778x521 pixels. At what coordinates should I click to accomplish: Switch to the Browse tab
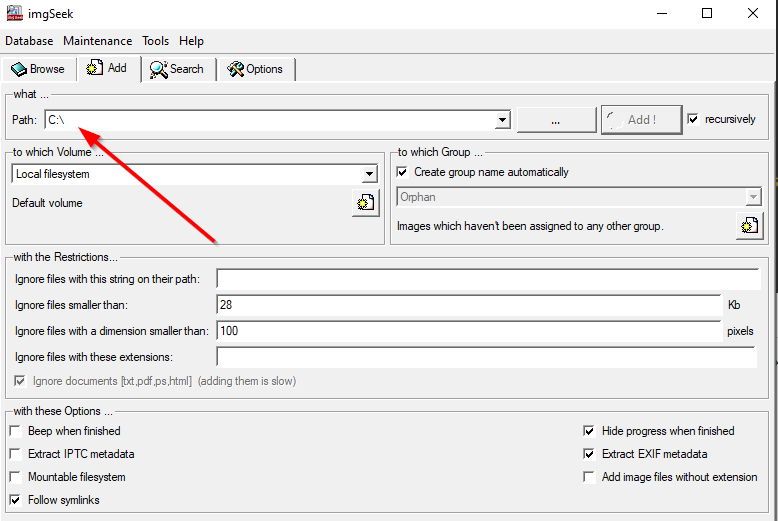click(x=39, y=69)
